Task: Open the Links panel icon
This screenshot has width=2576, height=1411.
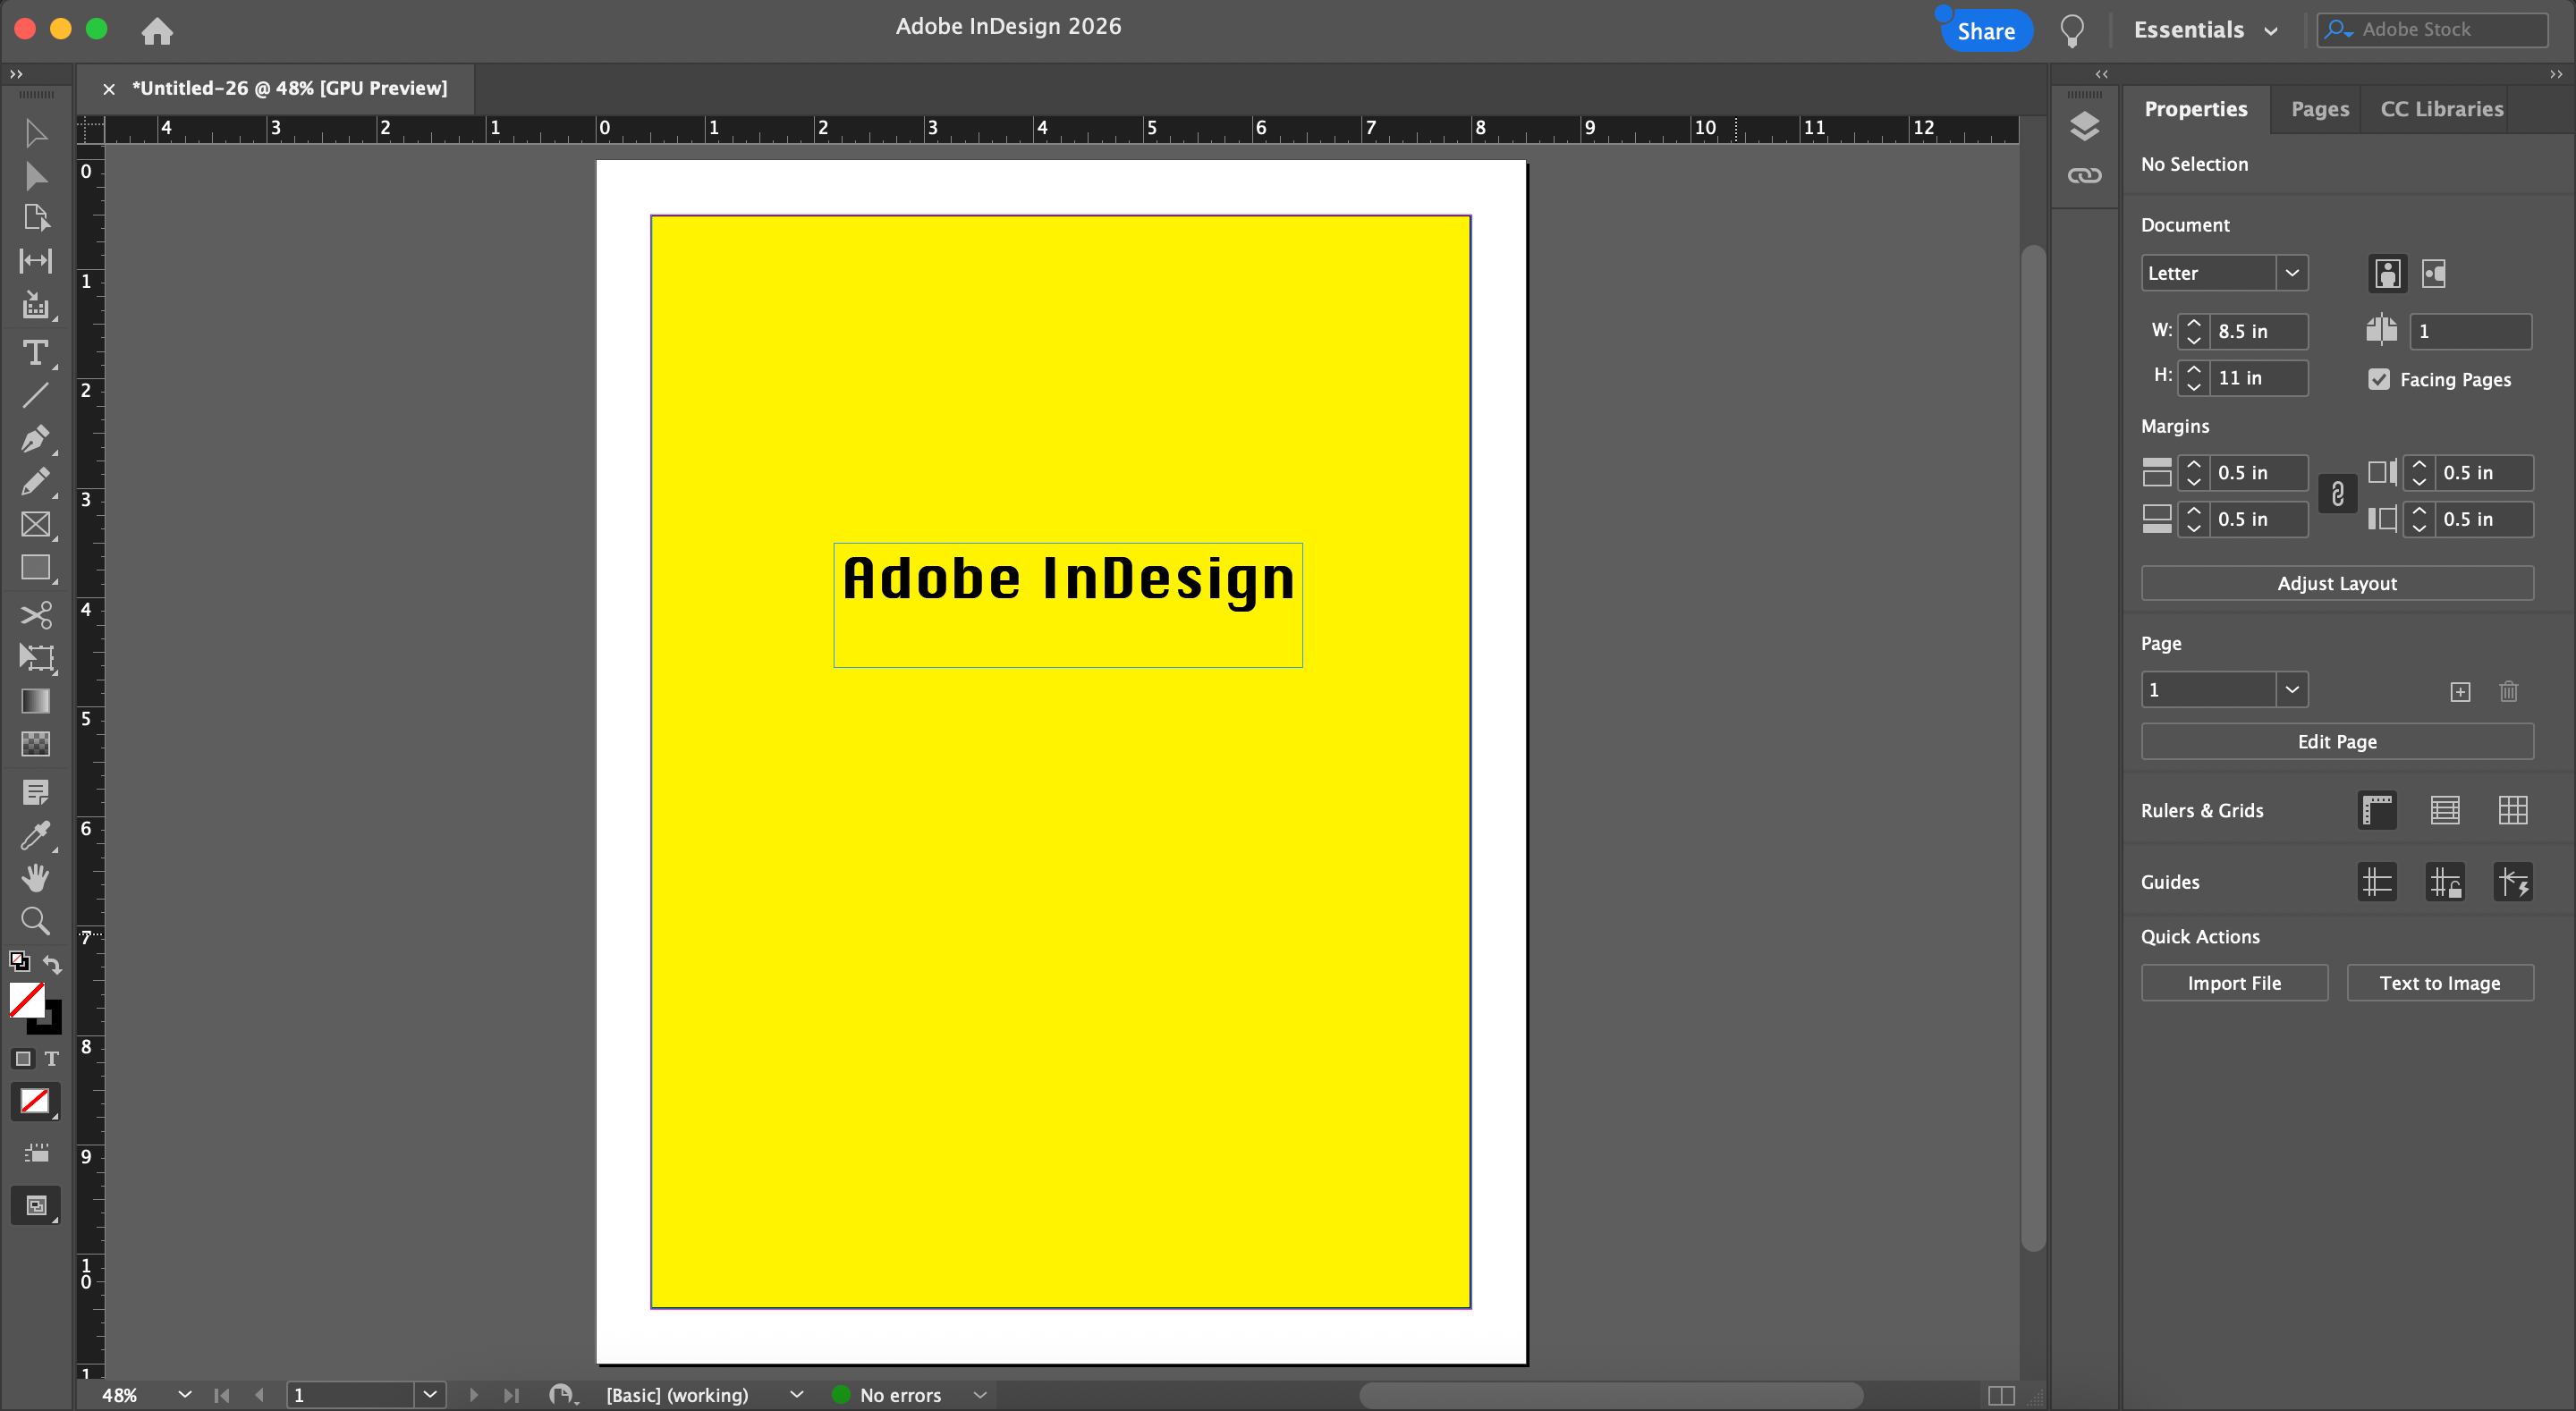Action: tap(2084, 176)
